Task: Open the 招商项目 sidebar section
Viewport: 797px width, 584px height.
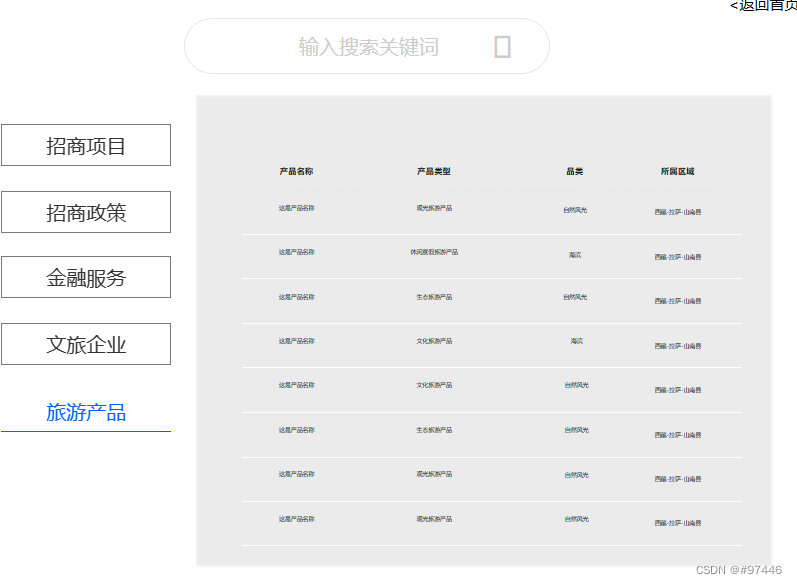Action: (86, 145)
